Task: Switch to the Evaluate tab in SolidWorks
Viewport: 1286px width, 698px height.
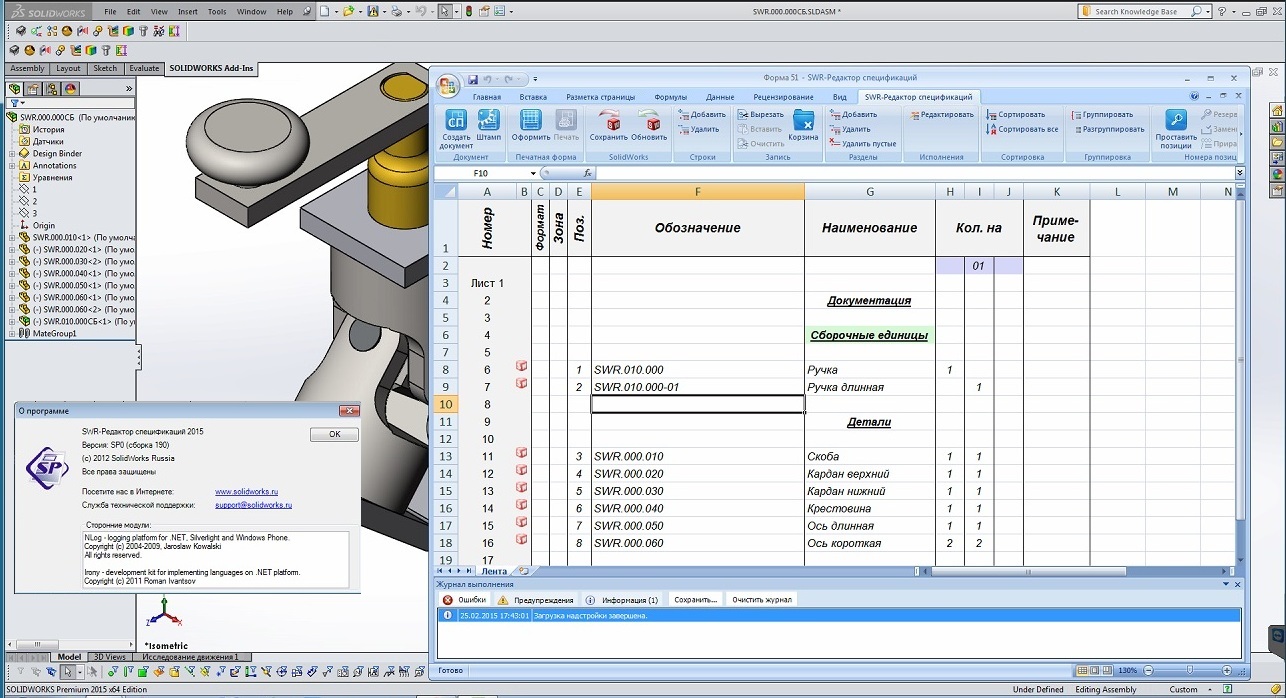Action: coord(144,68)
